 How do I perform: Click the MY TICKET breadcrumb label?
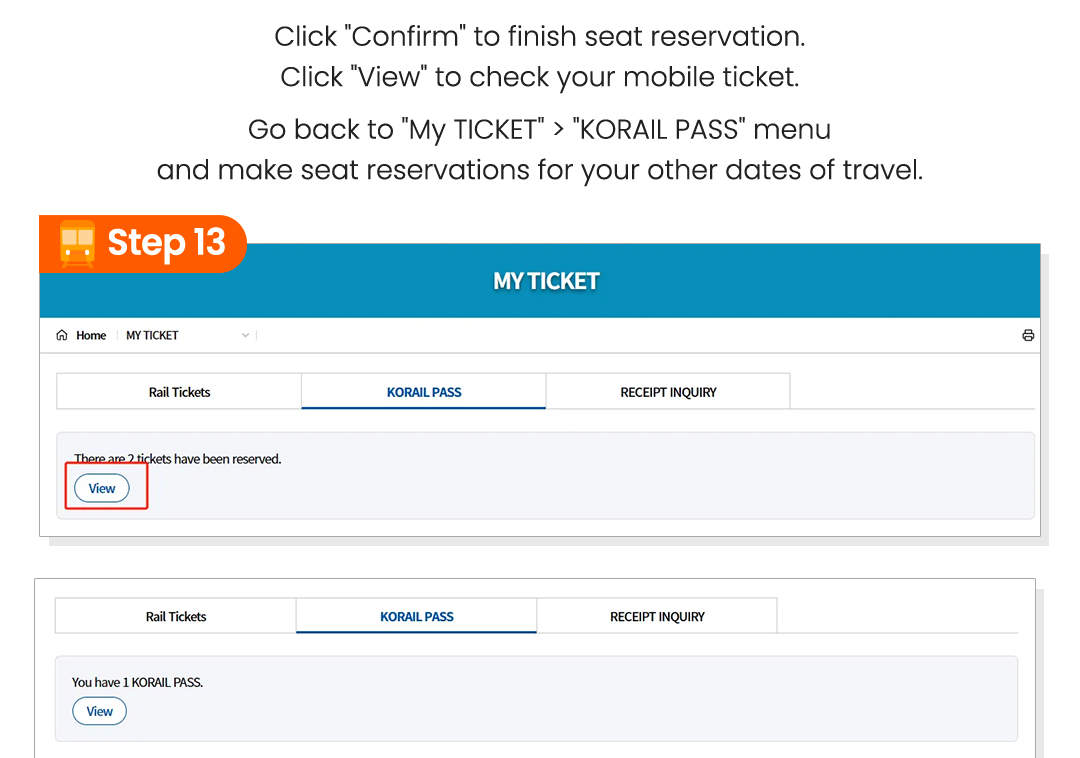152,335
